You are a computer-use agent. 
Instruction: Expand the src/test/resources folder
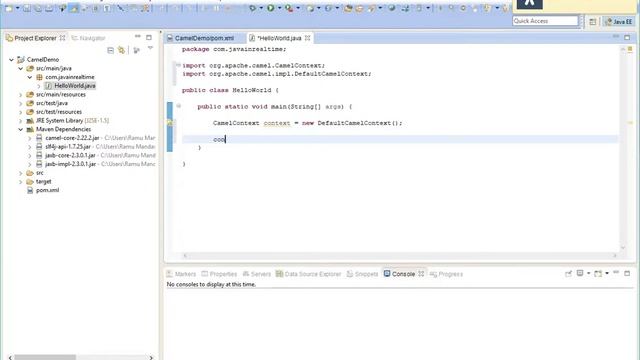click(x=20, y=112)
